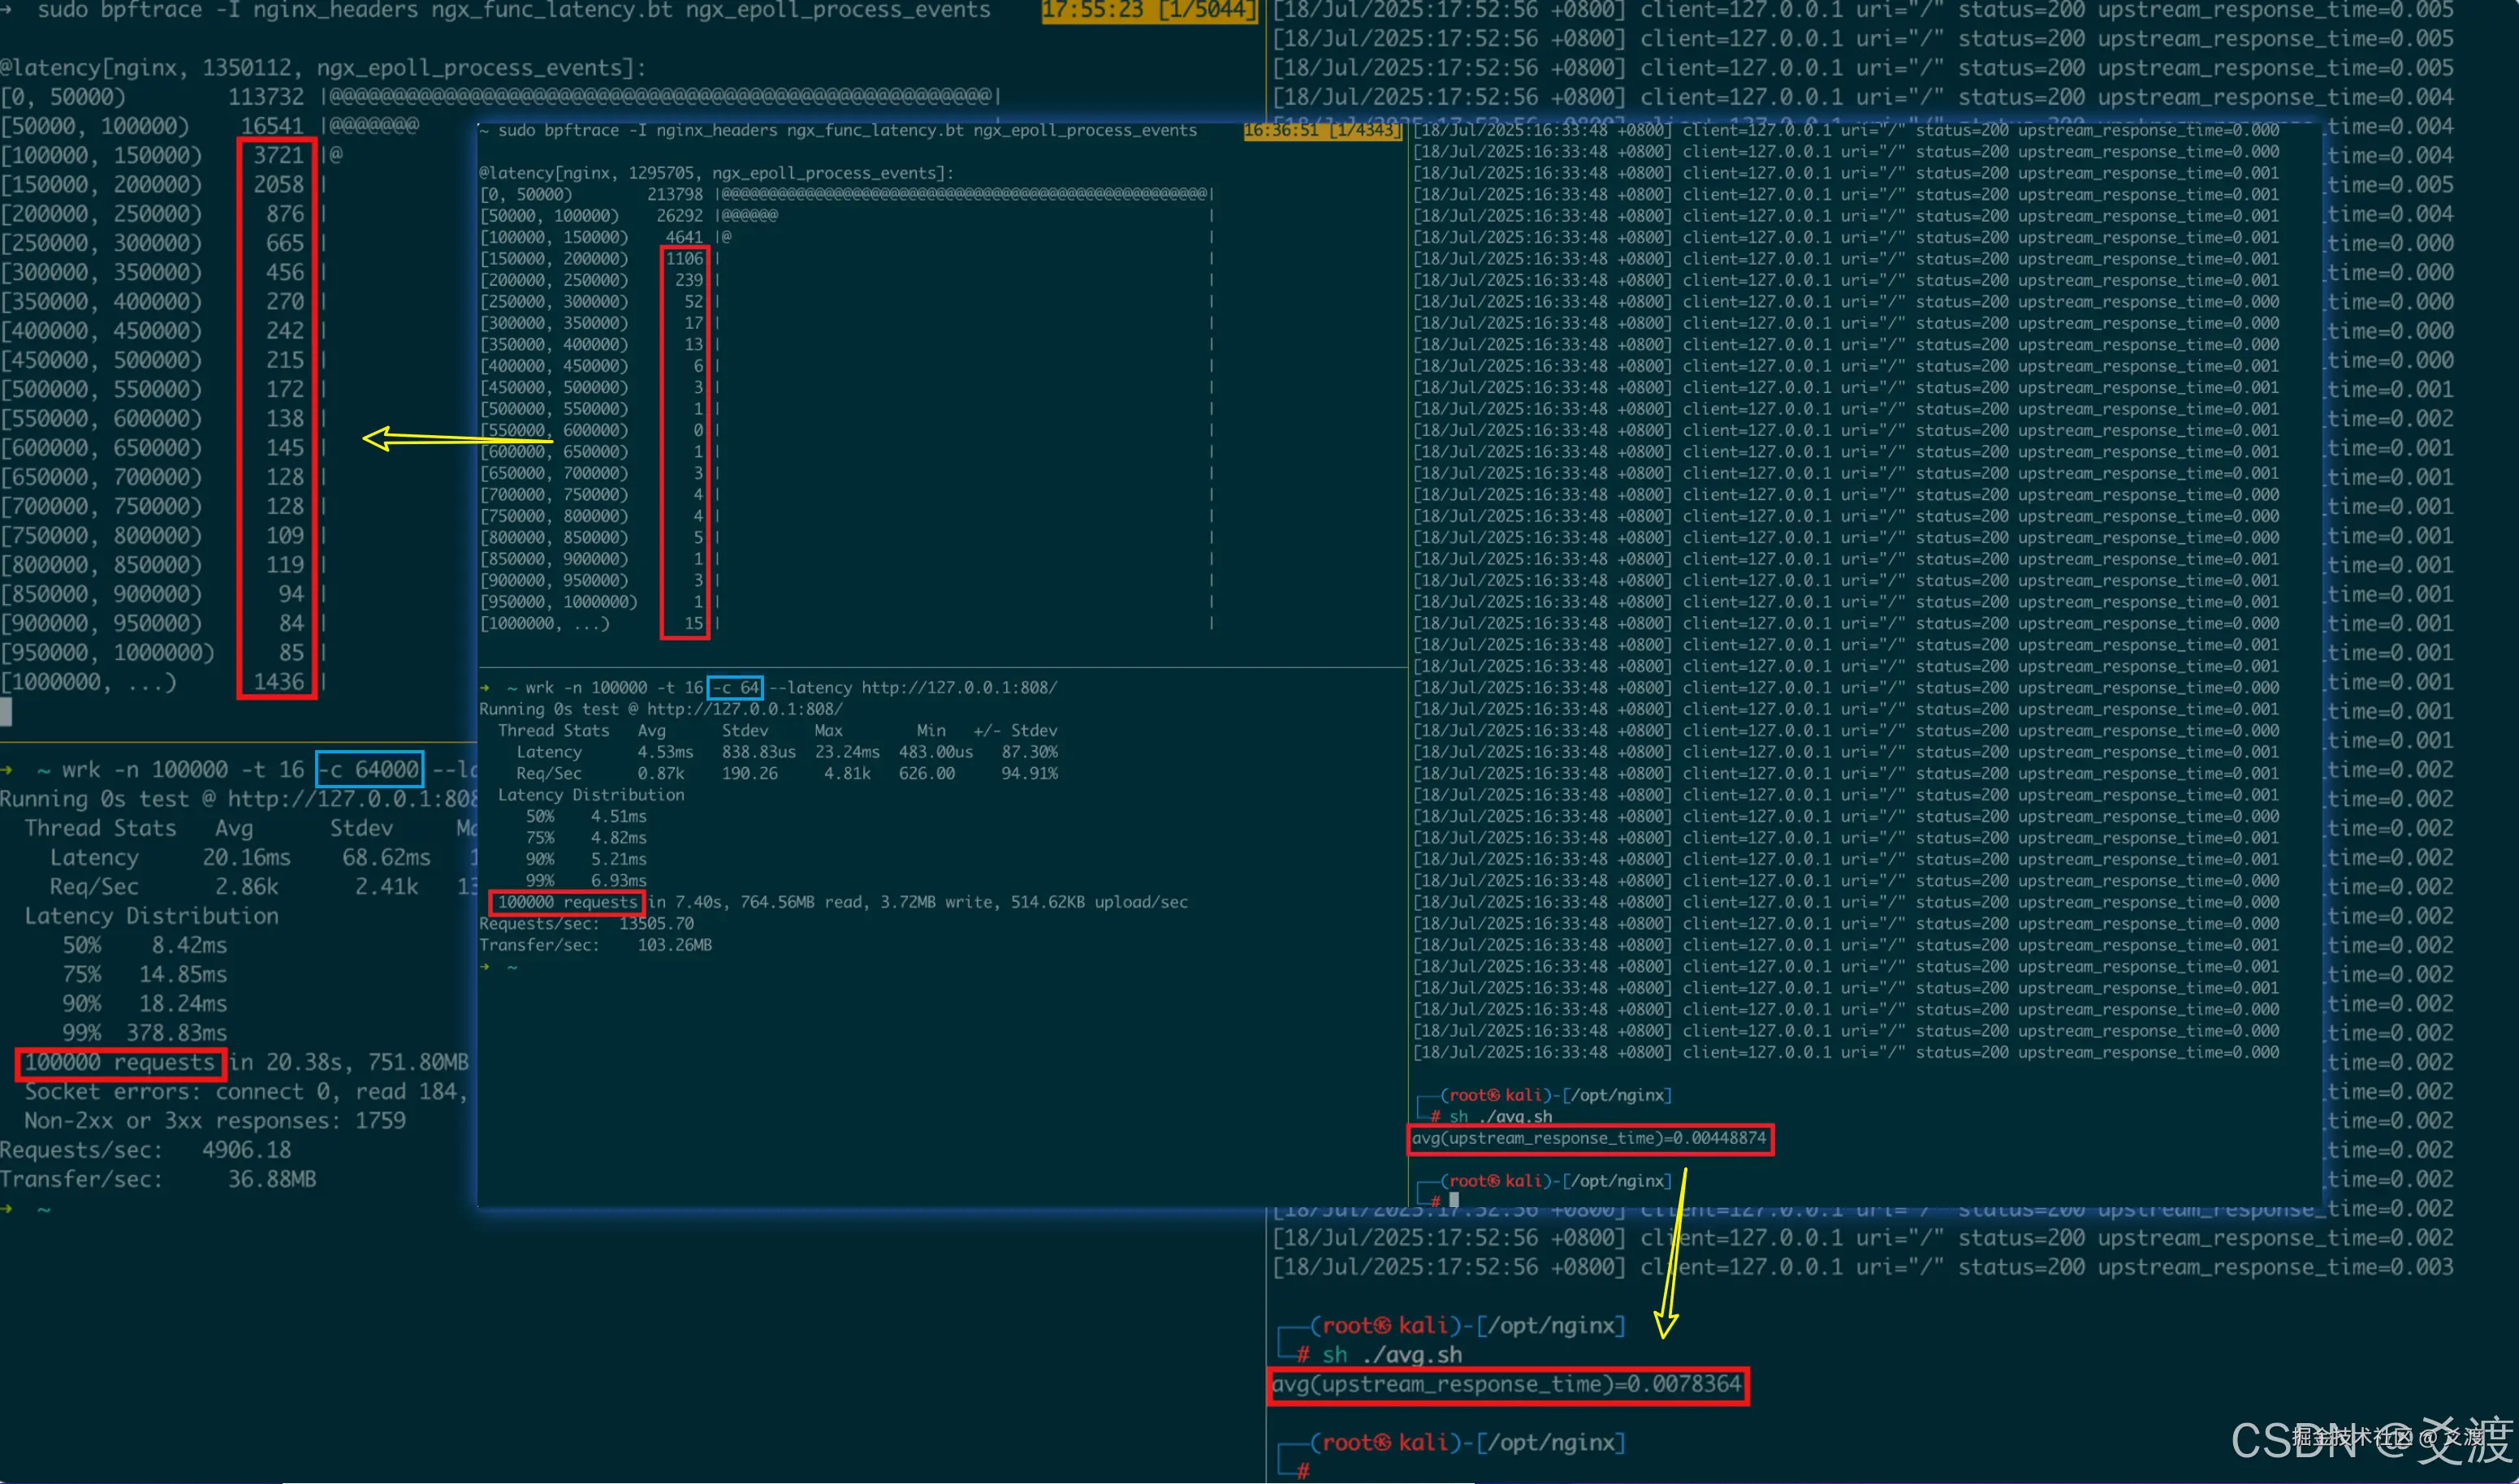Click the 113732 count in first histogram
This screenshot has width=2519, height=1484.
pyautogui.click(x=265, y=96)
